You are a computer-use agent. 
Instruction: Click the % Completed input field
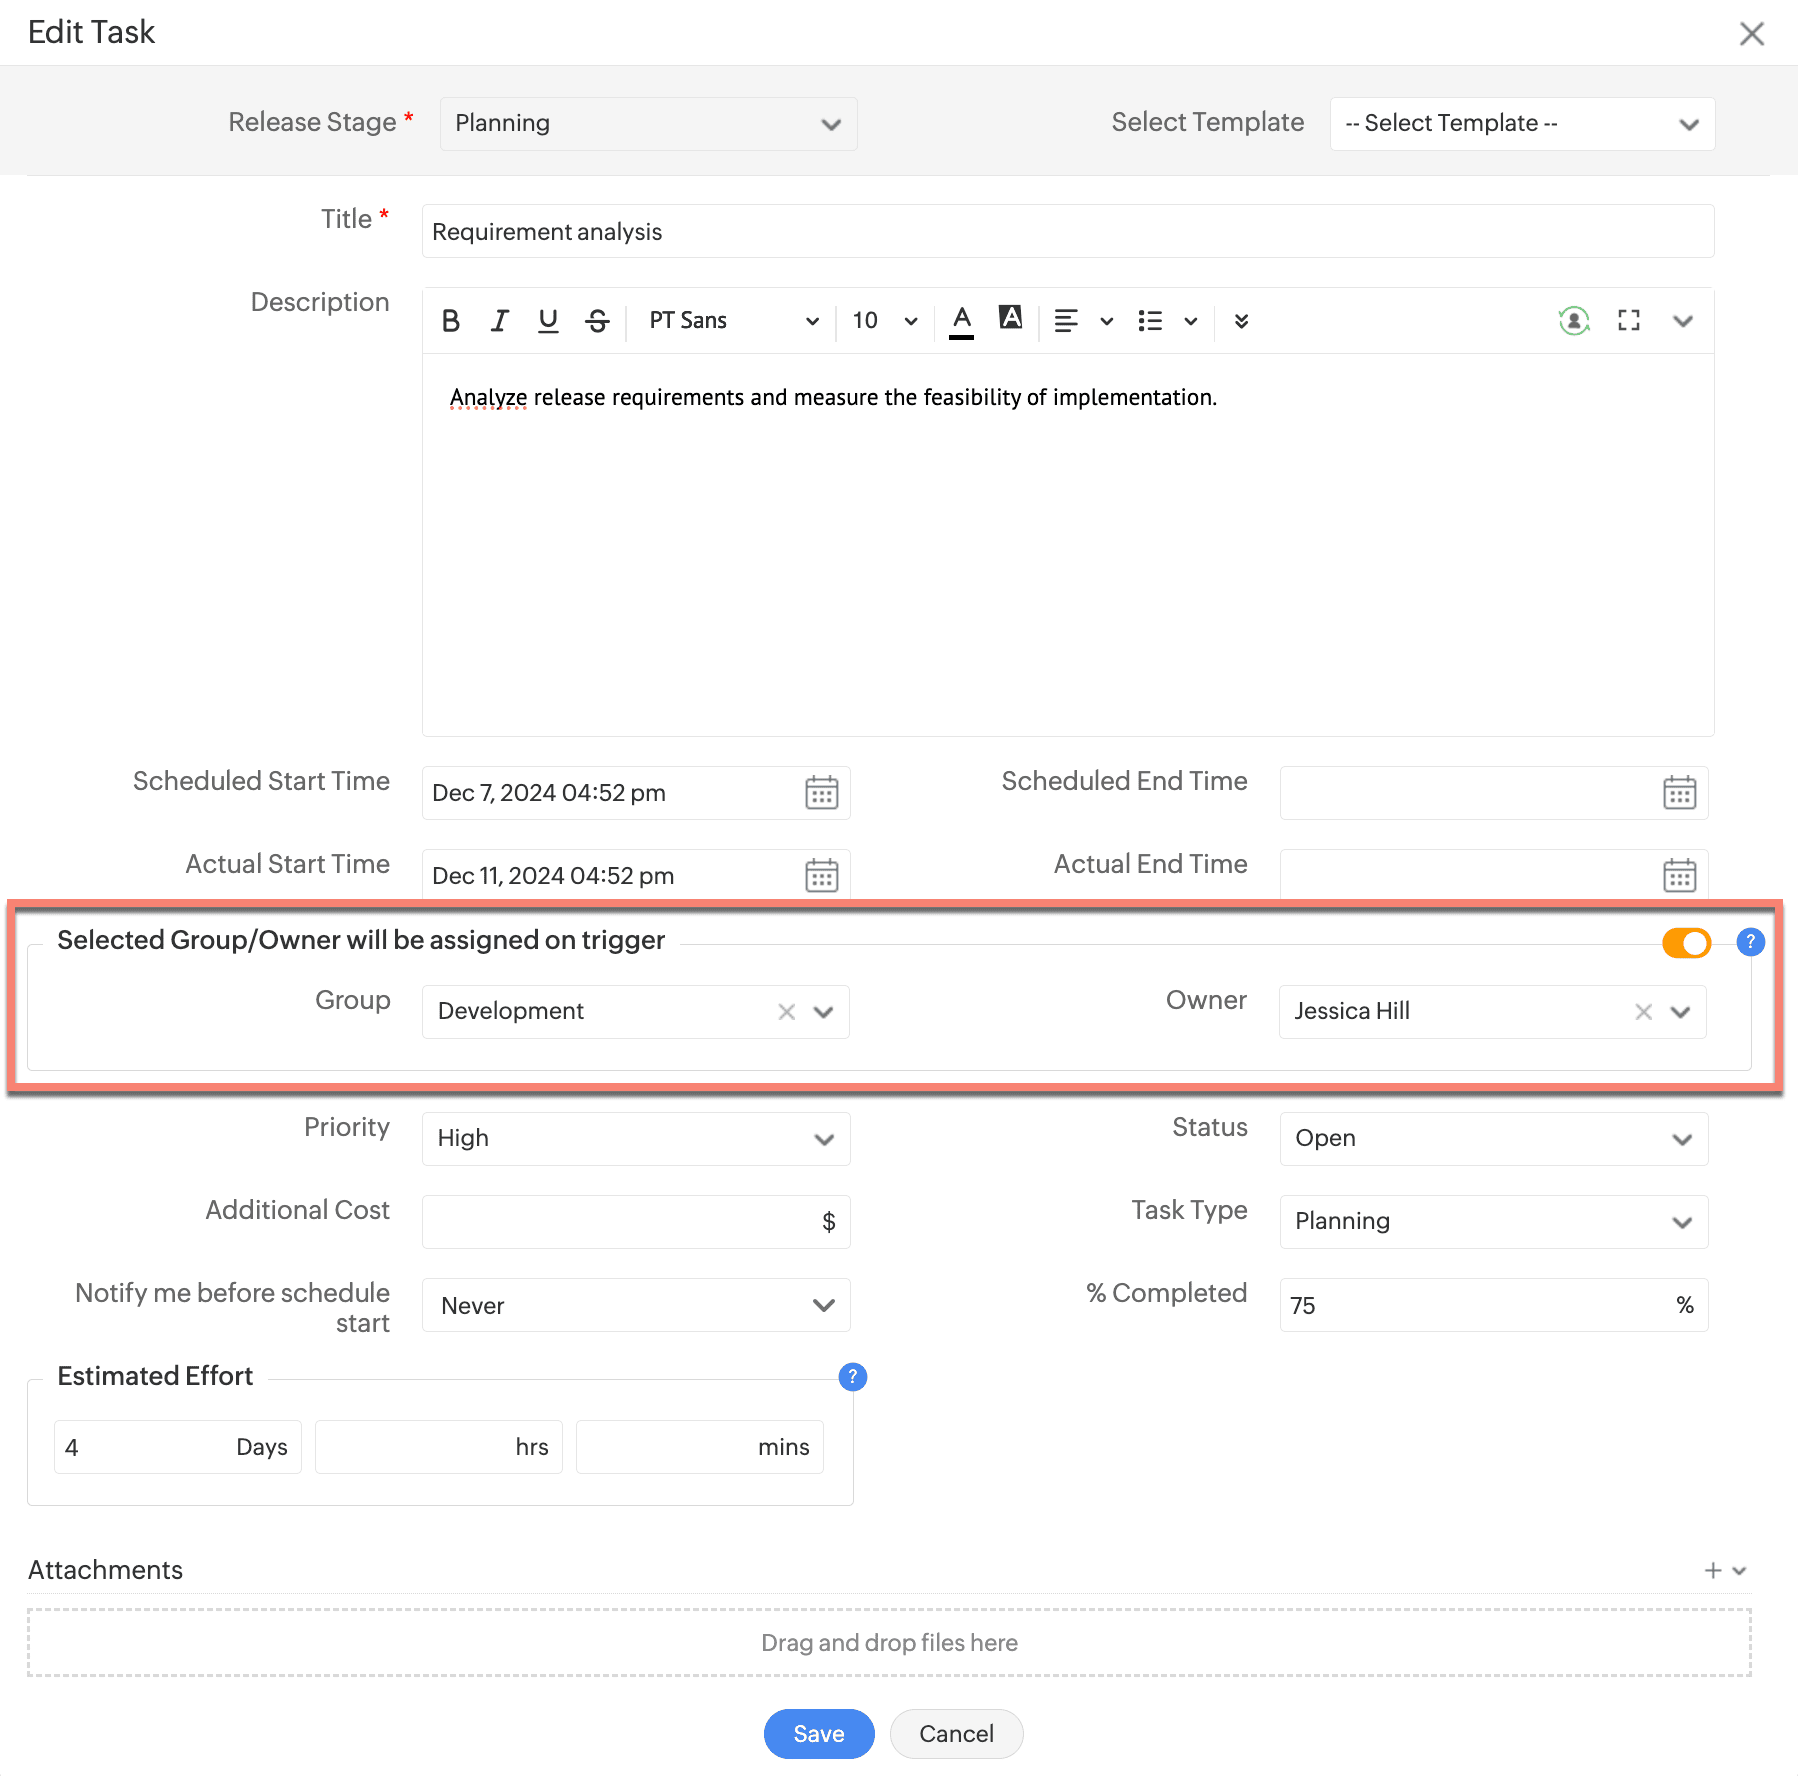(1475, 1305)
